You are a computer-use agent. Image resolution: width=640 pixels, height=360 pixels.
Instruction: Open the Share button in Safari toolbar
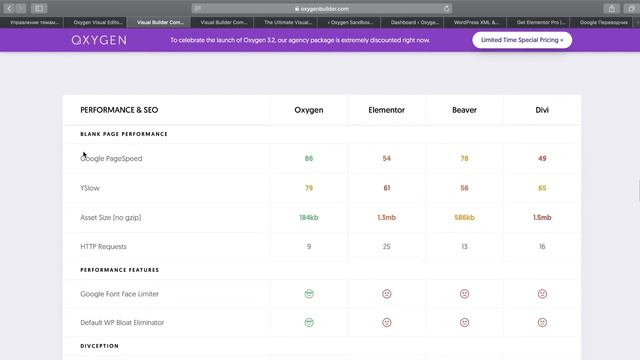point(611,8)
